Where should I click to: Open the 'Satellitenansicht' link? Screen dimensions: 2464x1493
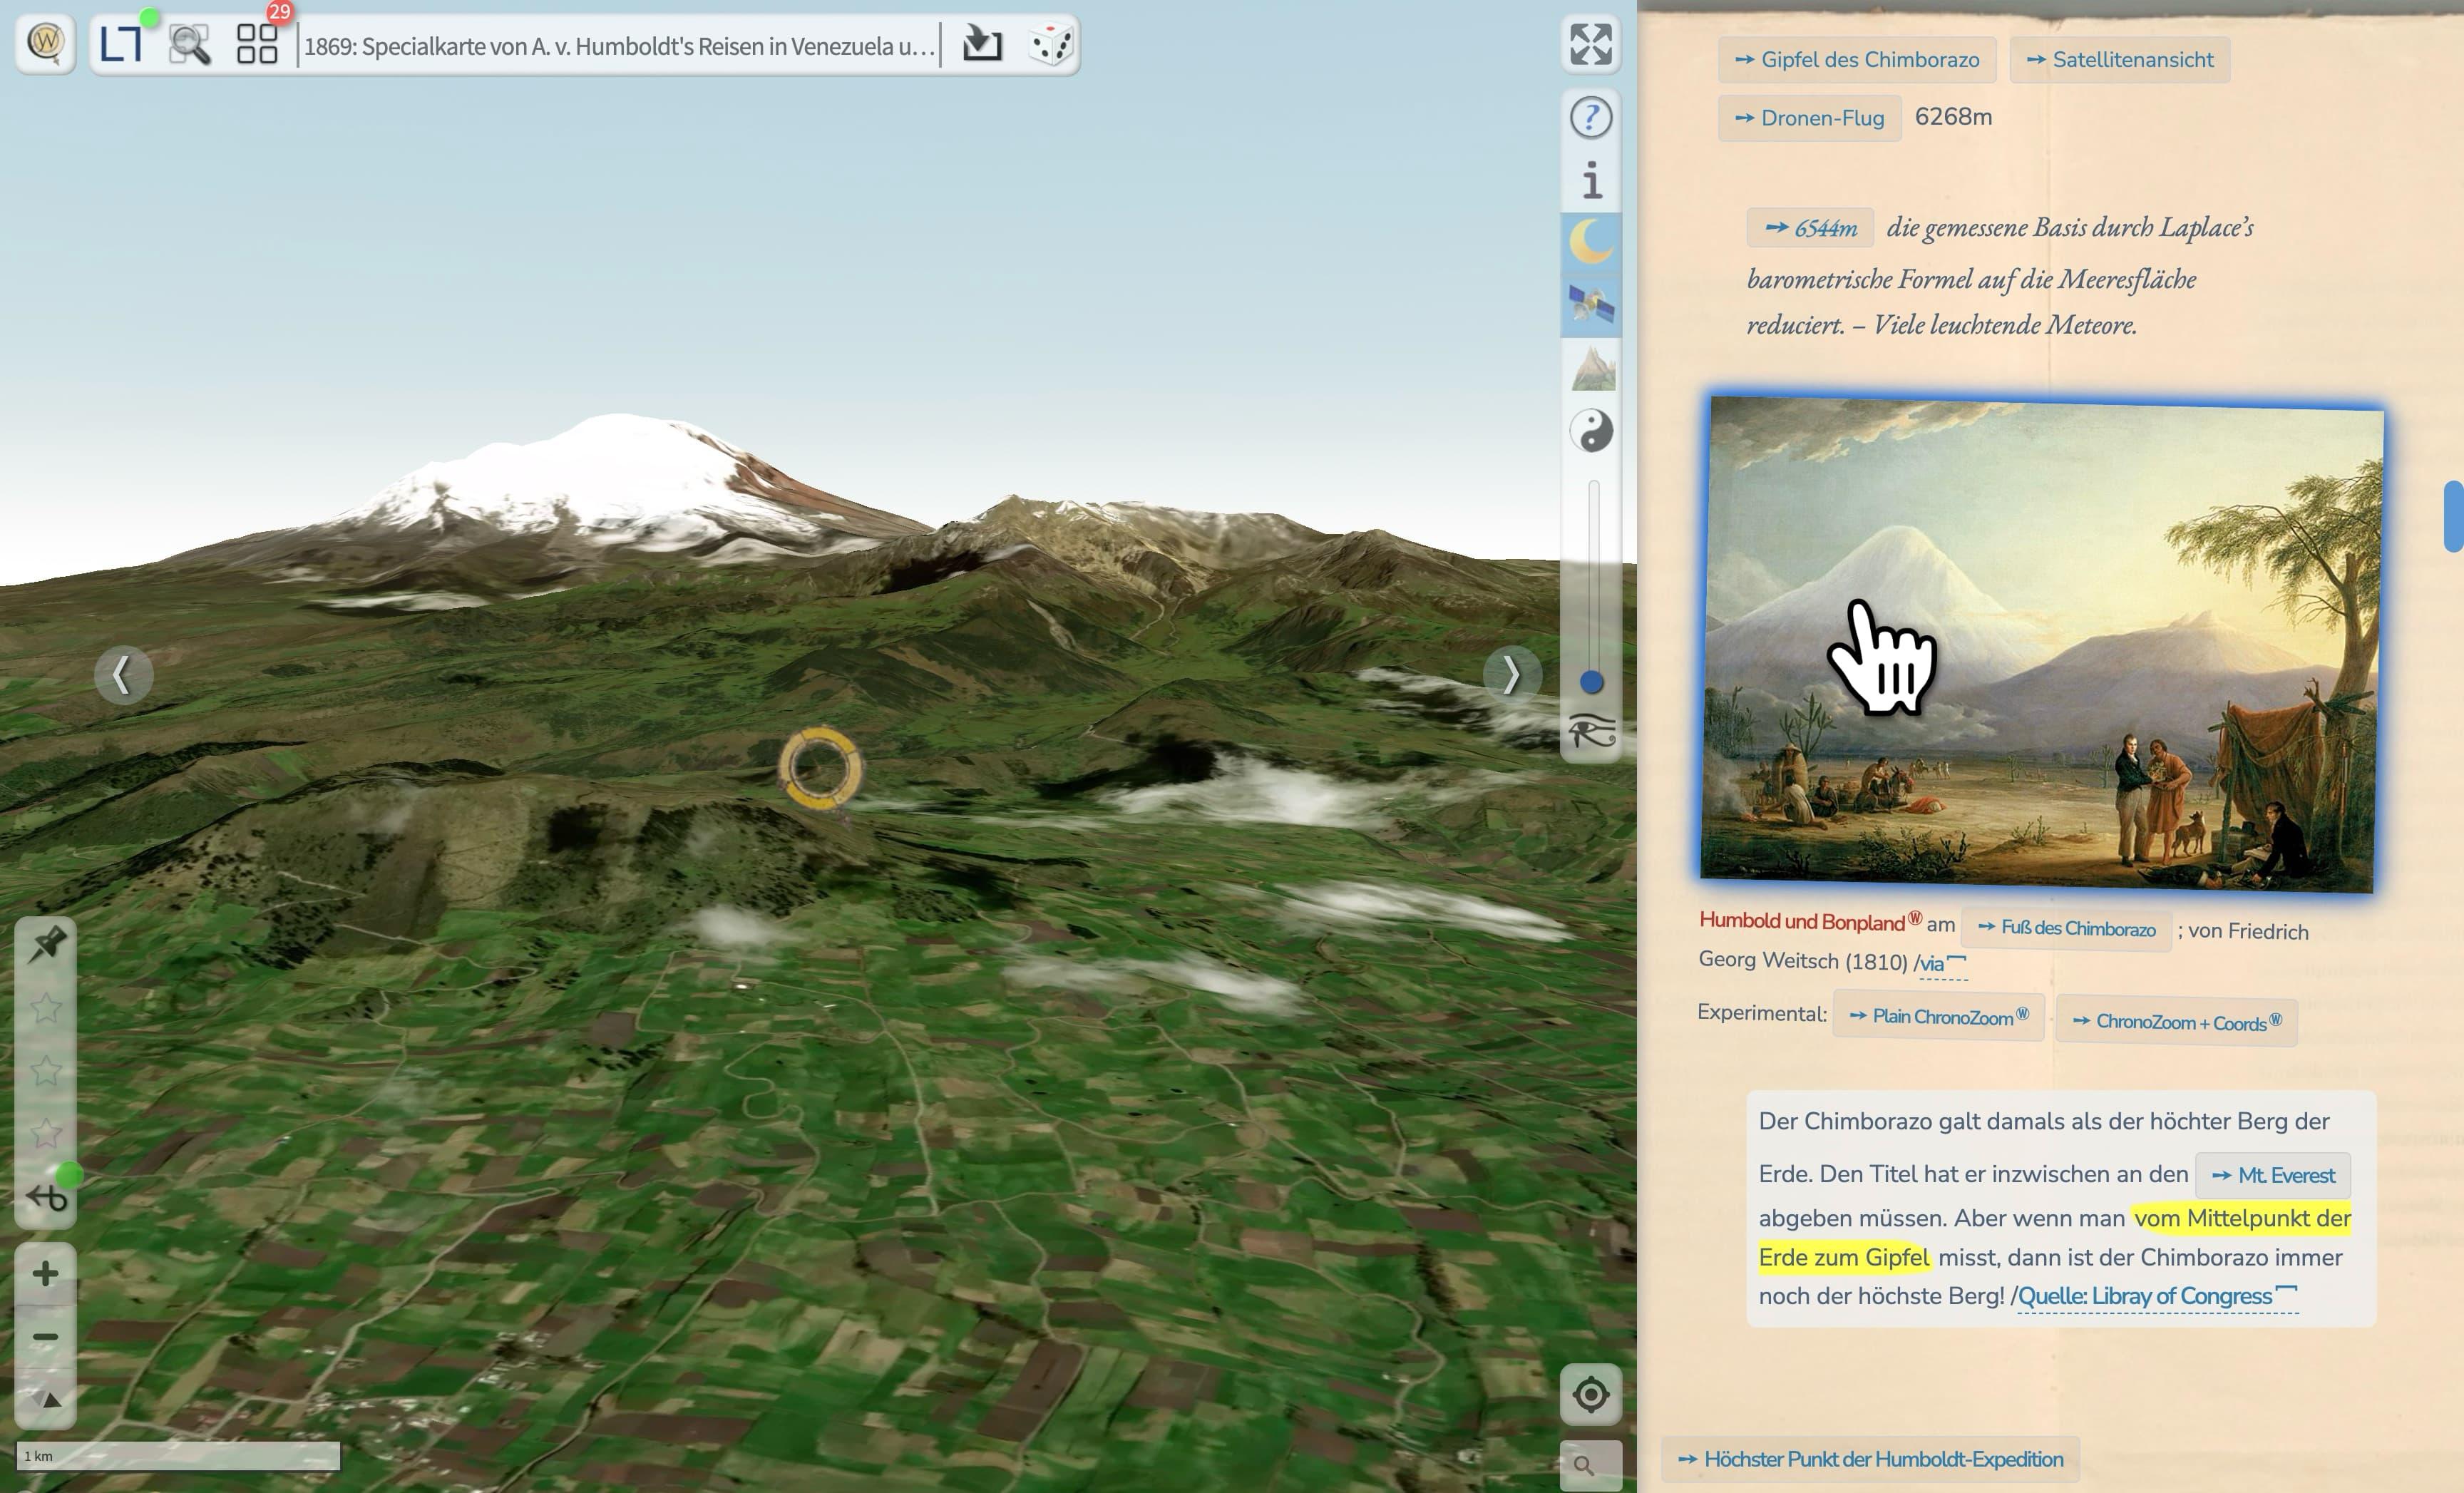pos(2120,60)
